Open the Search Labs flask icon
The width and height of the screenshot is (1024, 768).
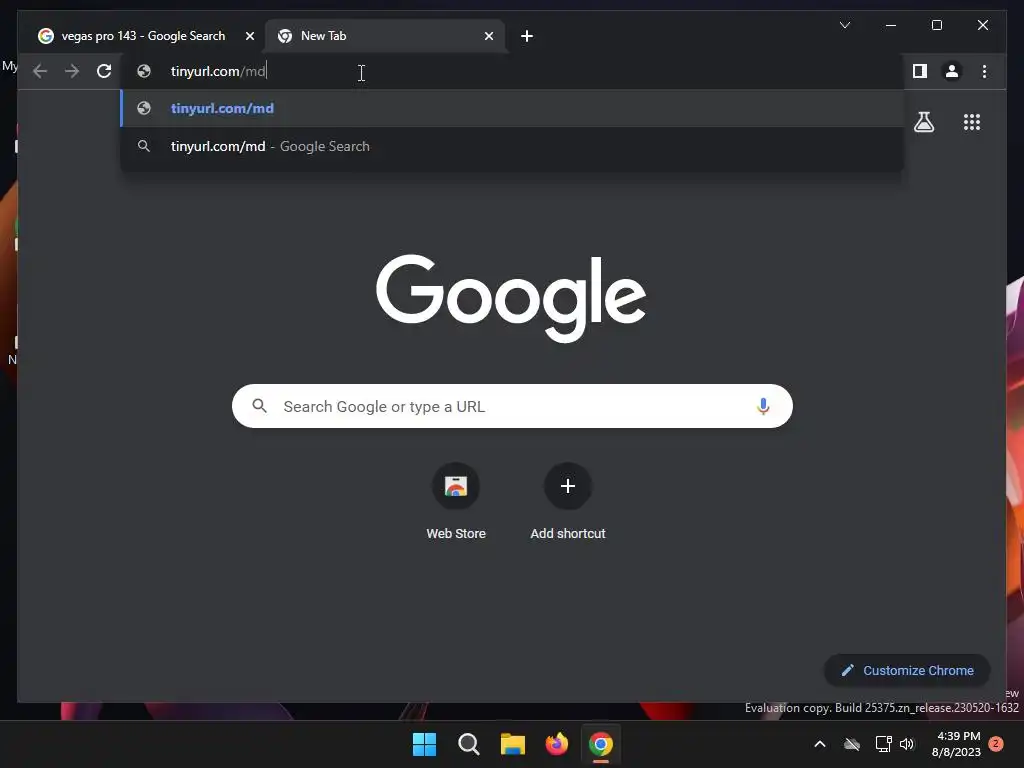pyautogui.click(x=923, y=122)
